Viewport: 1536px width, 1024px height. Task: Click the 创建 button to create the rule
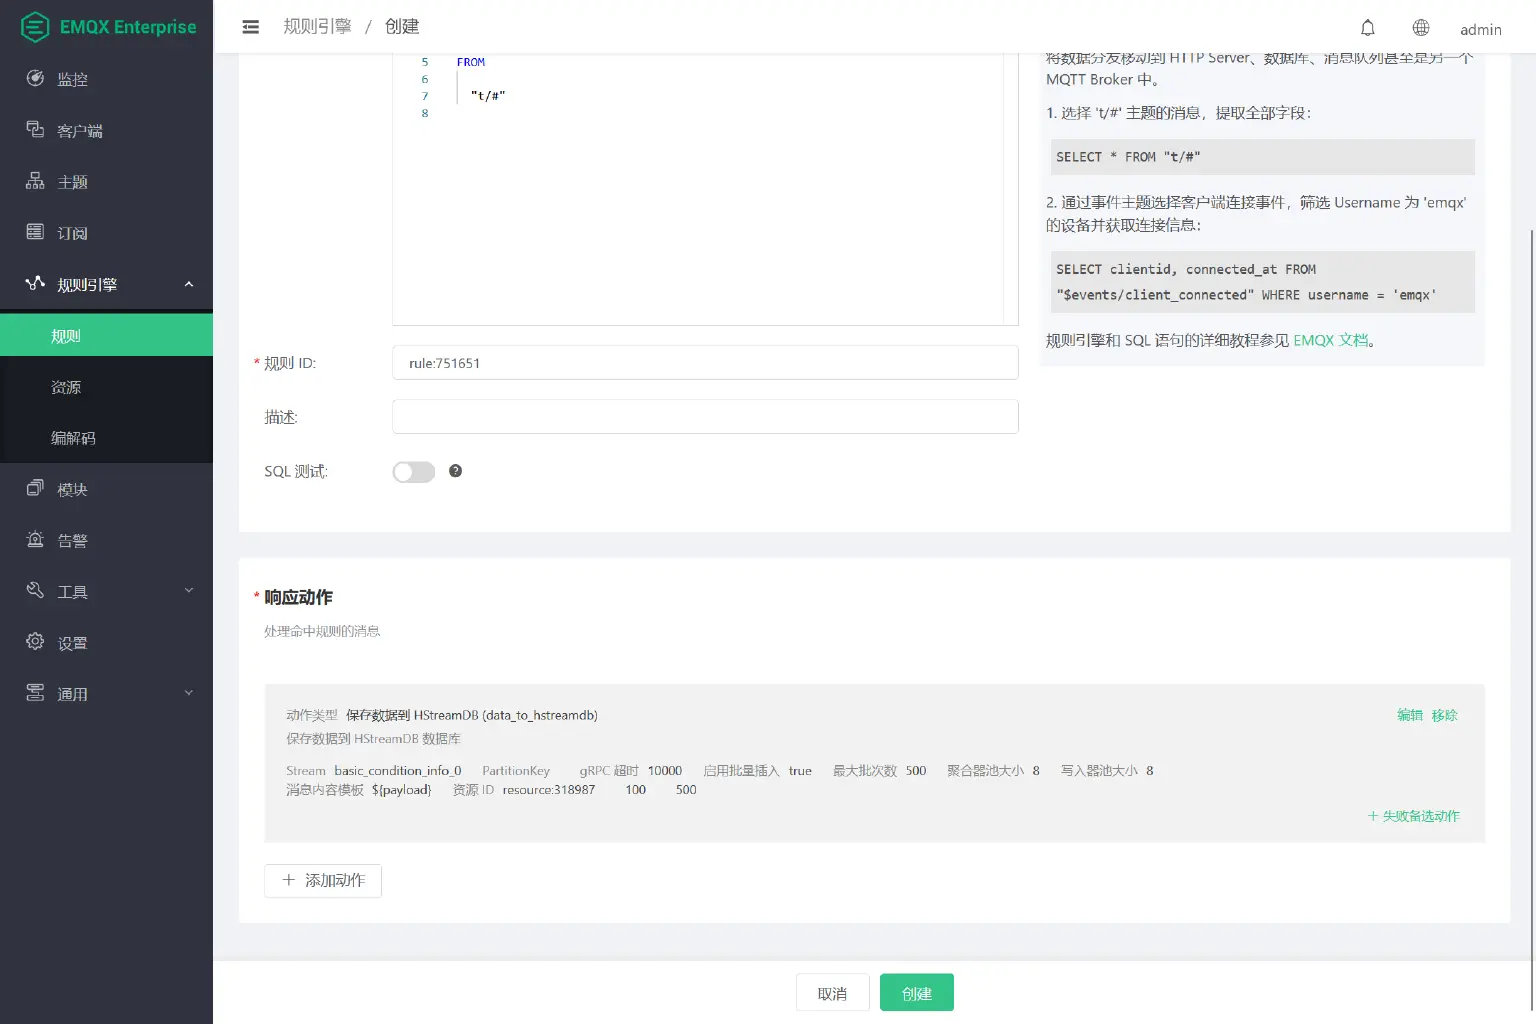tap(916, 992)
